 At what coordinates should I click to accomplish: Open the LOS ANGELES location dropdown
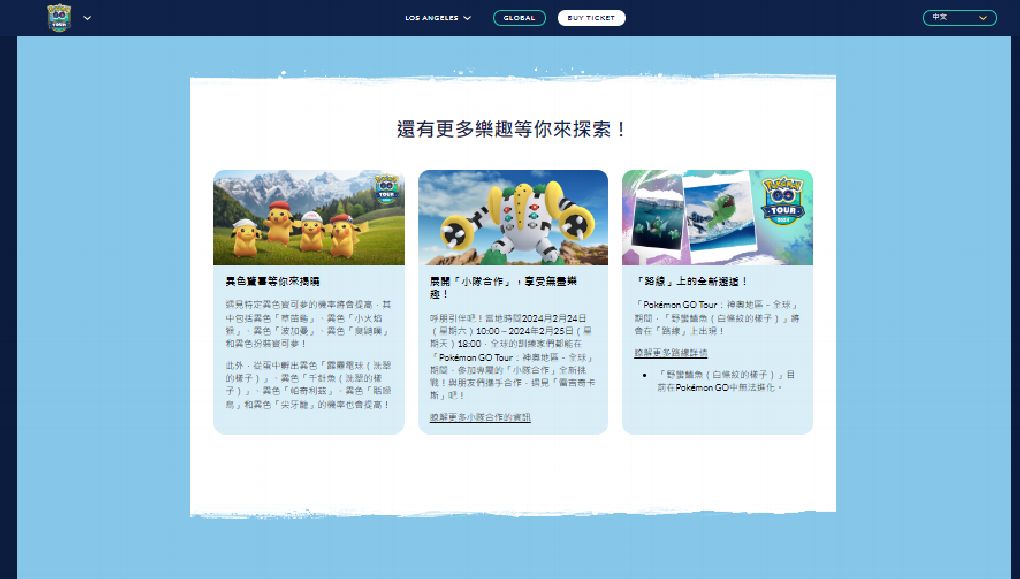tap(438, 18)
